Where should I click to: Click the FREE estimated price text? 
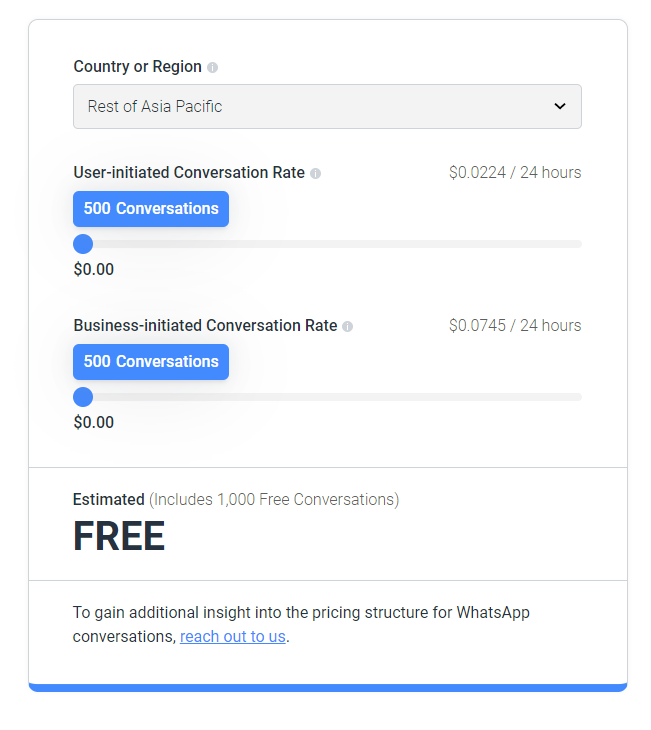pos(119,536)
